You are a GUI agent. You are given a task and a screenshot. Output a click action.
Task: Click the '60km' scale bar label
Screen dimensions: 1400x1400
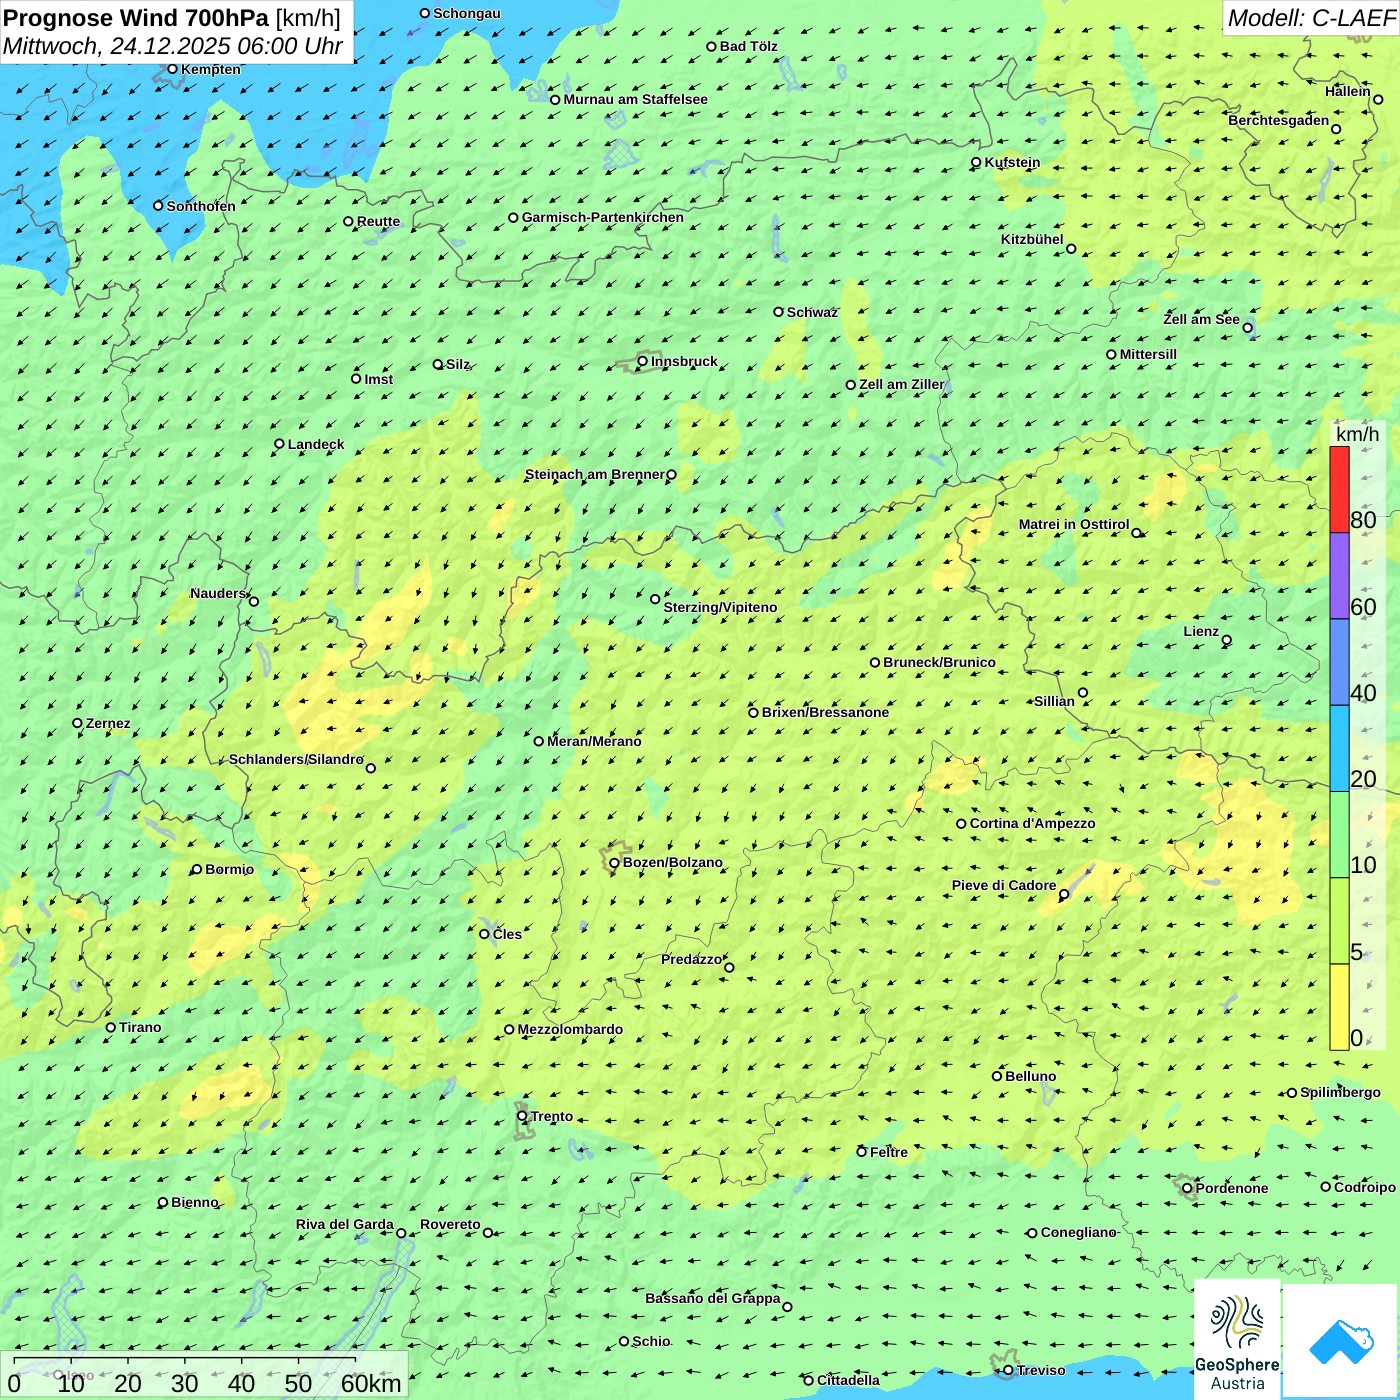[371, 1383]
